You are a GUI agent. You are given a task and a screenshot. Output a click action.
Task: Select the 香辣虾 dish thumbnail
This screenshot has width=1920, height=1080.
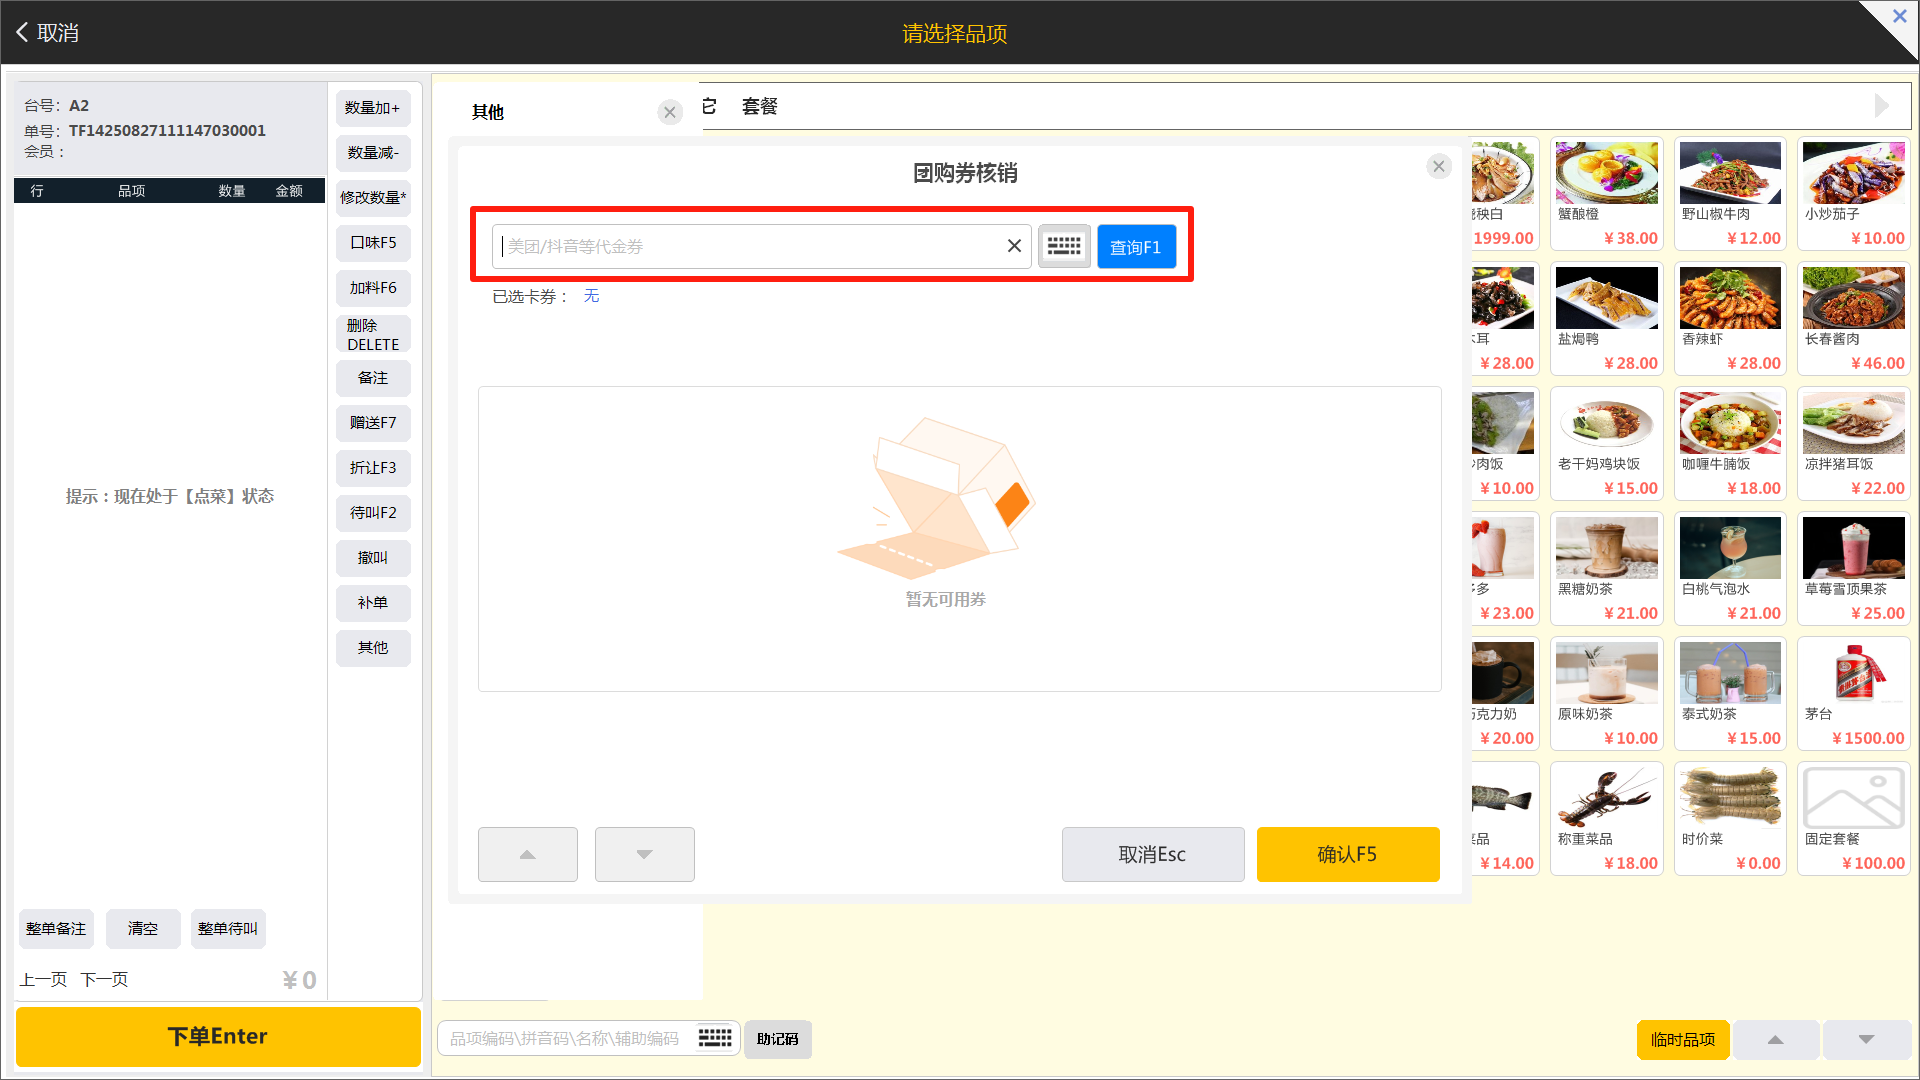[1729, 300]
